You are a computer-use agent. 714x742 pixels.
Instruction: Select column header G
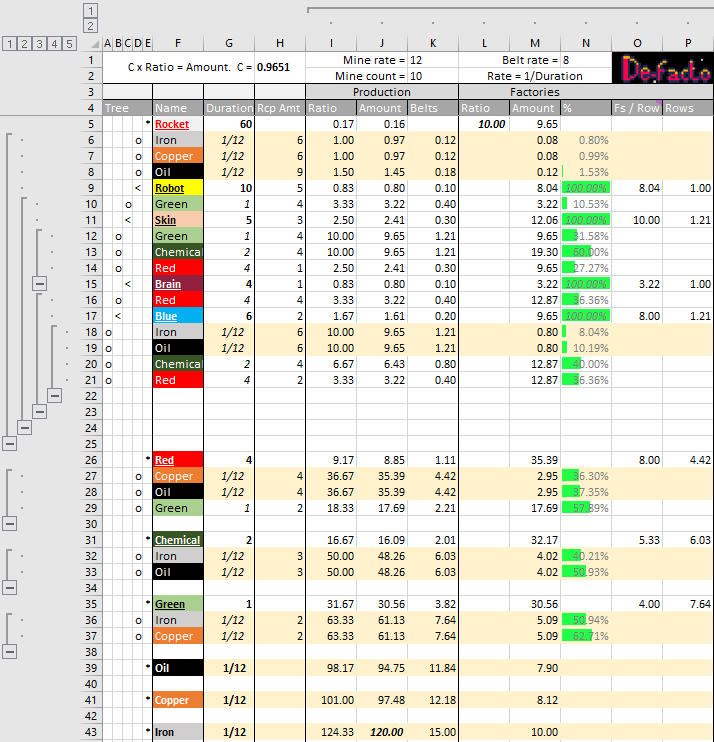(229, 43)
